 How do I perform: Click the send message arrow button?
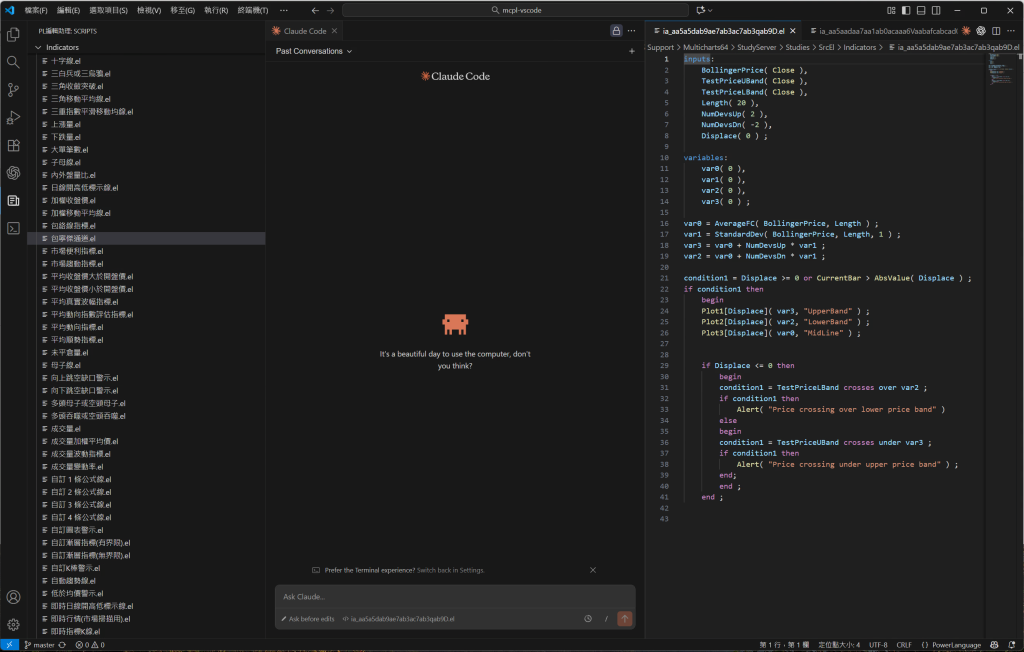625,619
